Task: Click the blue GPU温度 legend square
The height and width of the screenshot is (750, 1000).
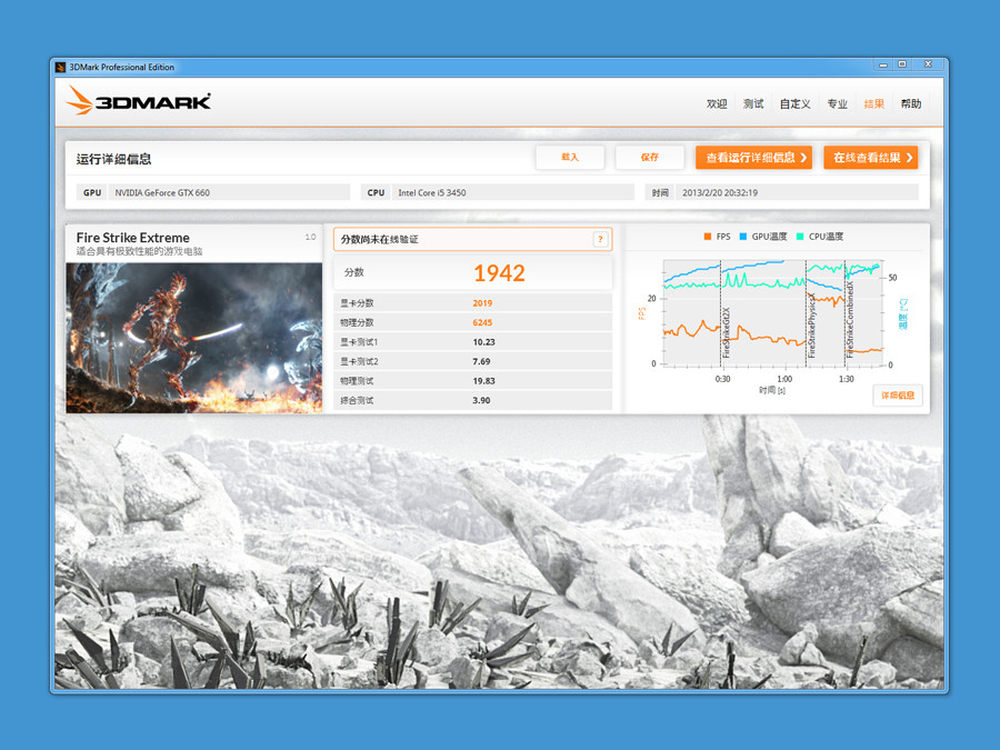Action: [x=742, y=237]
